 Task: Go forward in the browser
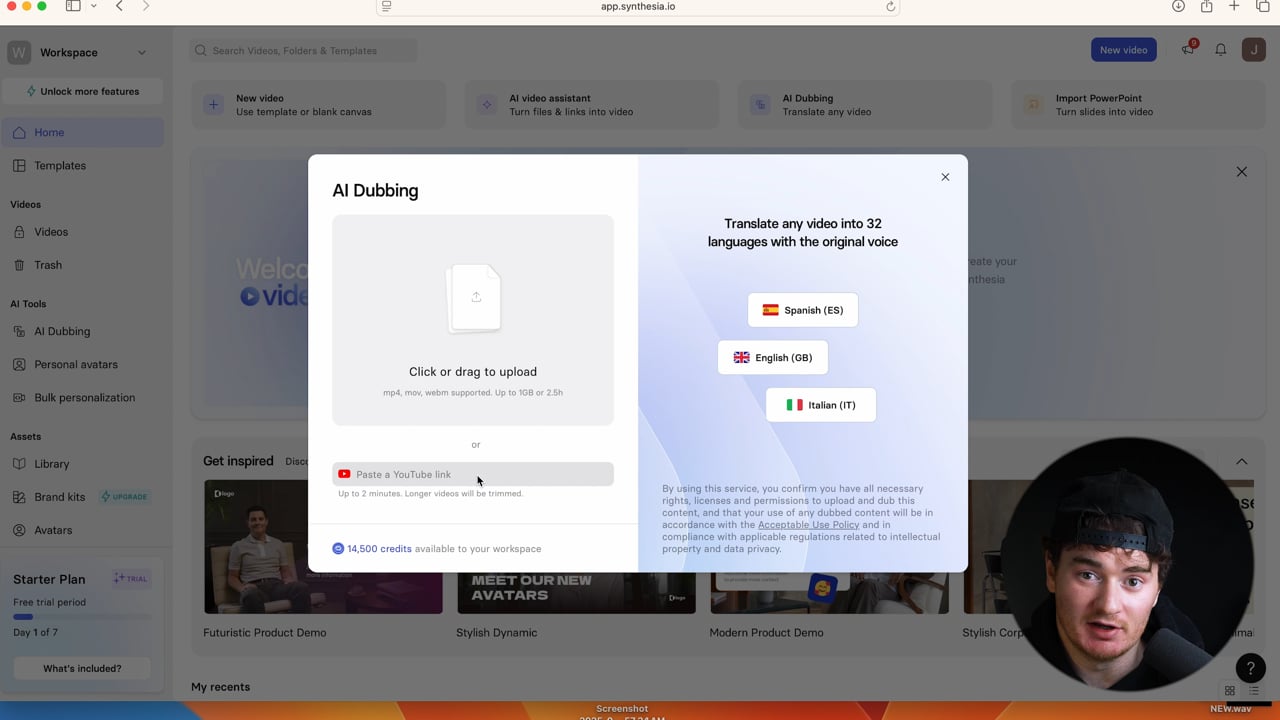pyautogui.click(x=145, y=6)
